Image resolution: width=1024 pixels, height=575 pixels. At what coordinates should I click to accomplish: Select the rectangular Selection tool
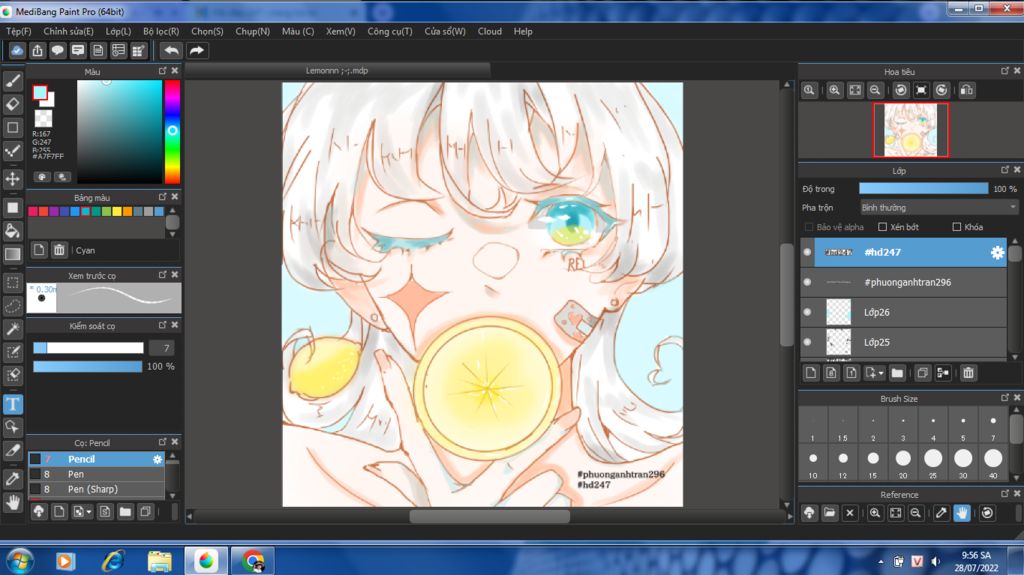coord(12,282)
